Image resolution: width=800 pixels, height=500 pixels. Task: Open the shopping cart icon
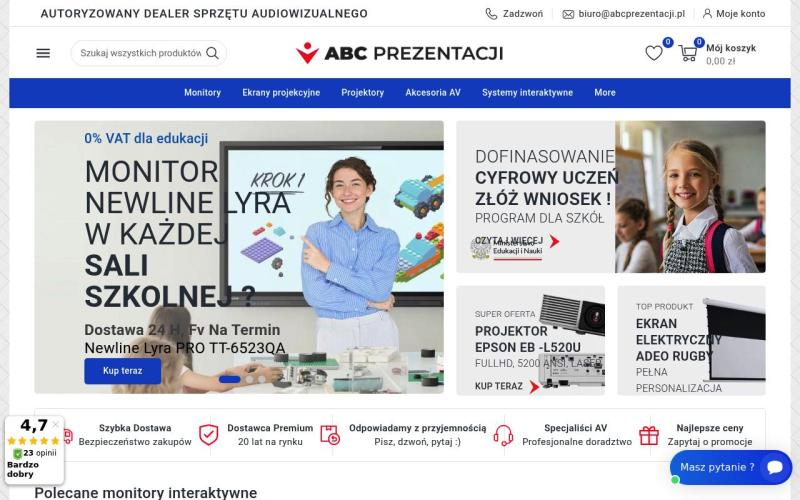click(688, 53)
